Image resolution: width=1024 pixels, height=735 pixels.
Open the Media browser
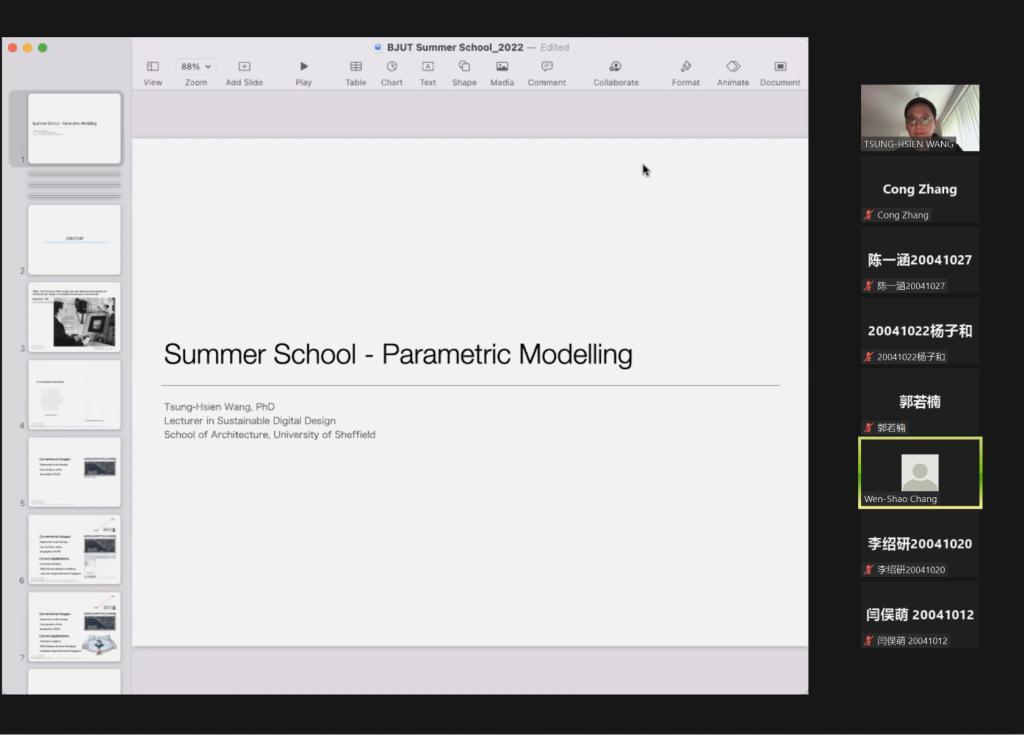[x=502, y=67]
